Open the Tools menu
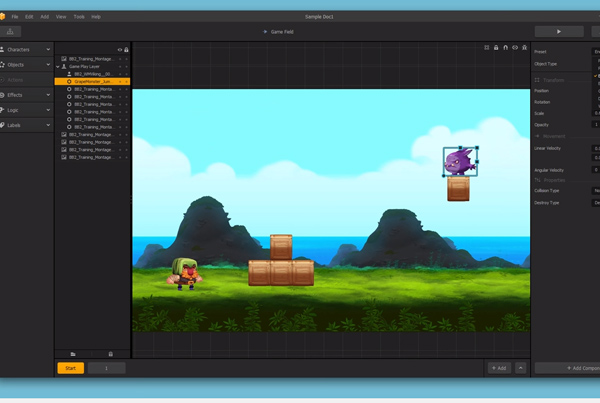 click(78, 17)
